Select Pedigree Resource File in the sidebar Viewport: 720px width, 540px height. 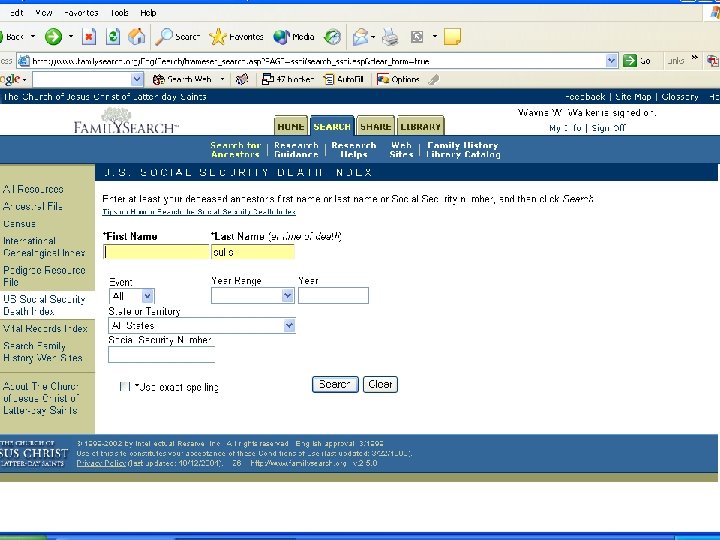(44, 276)
